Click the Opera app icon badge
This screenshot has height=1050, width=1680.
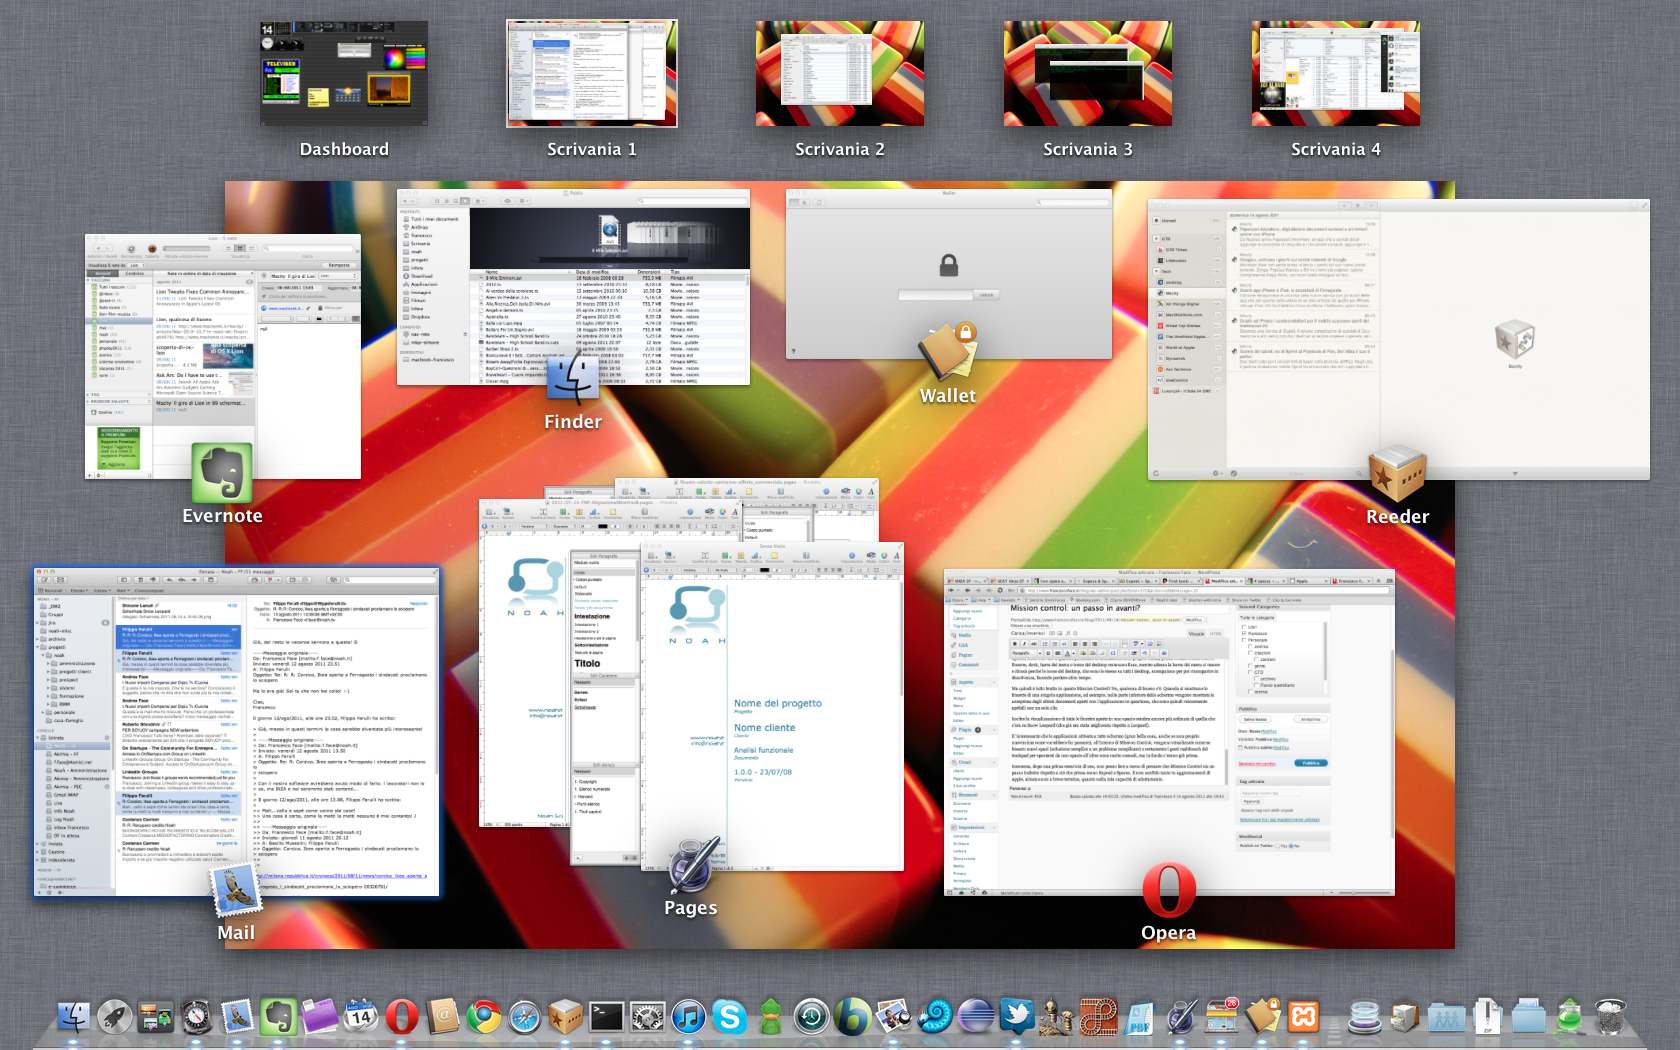point(1168,890)
